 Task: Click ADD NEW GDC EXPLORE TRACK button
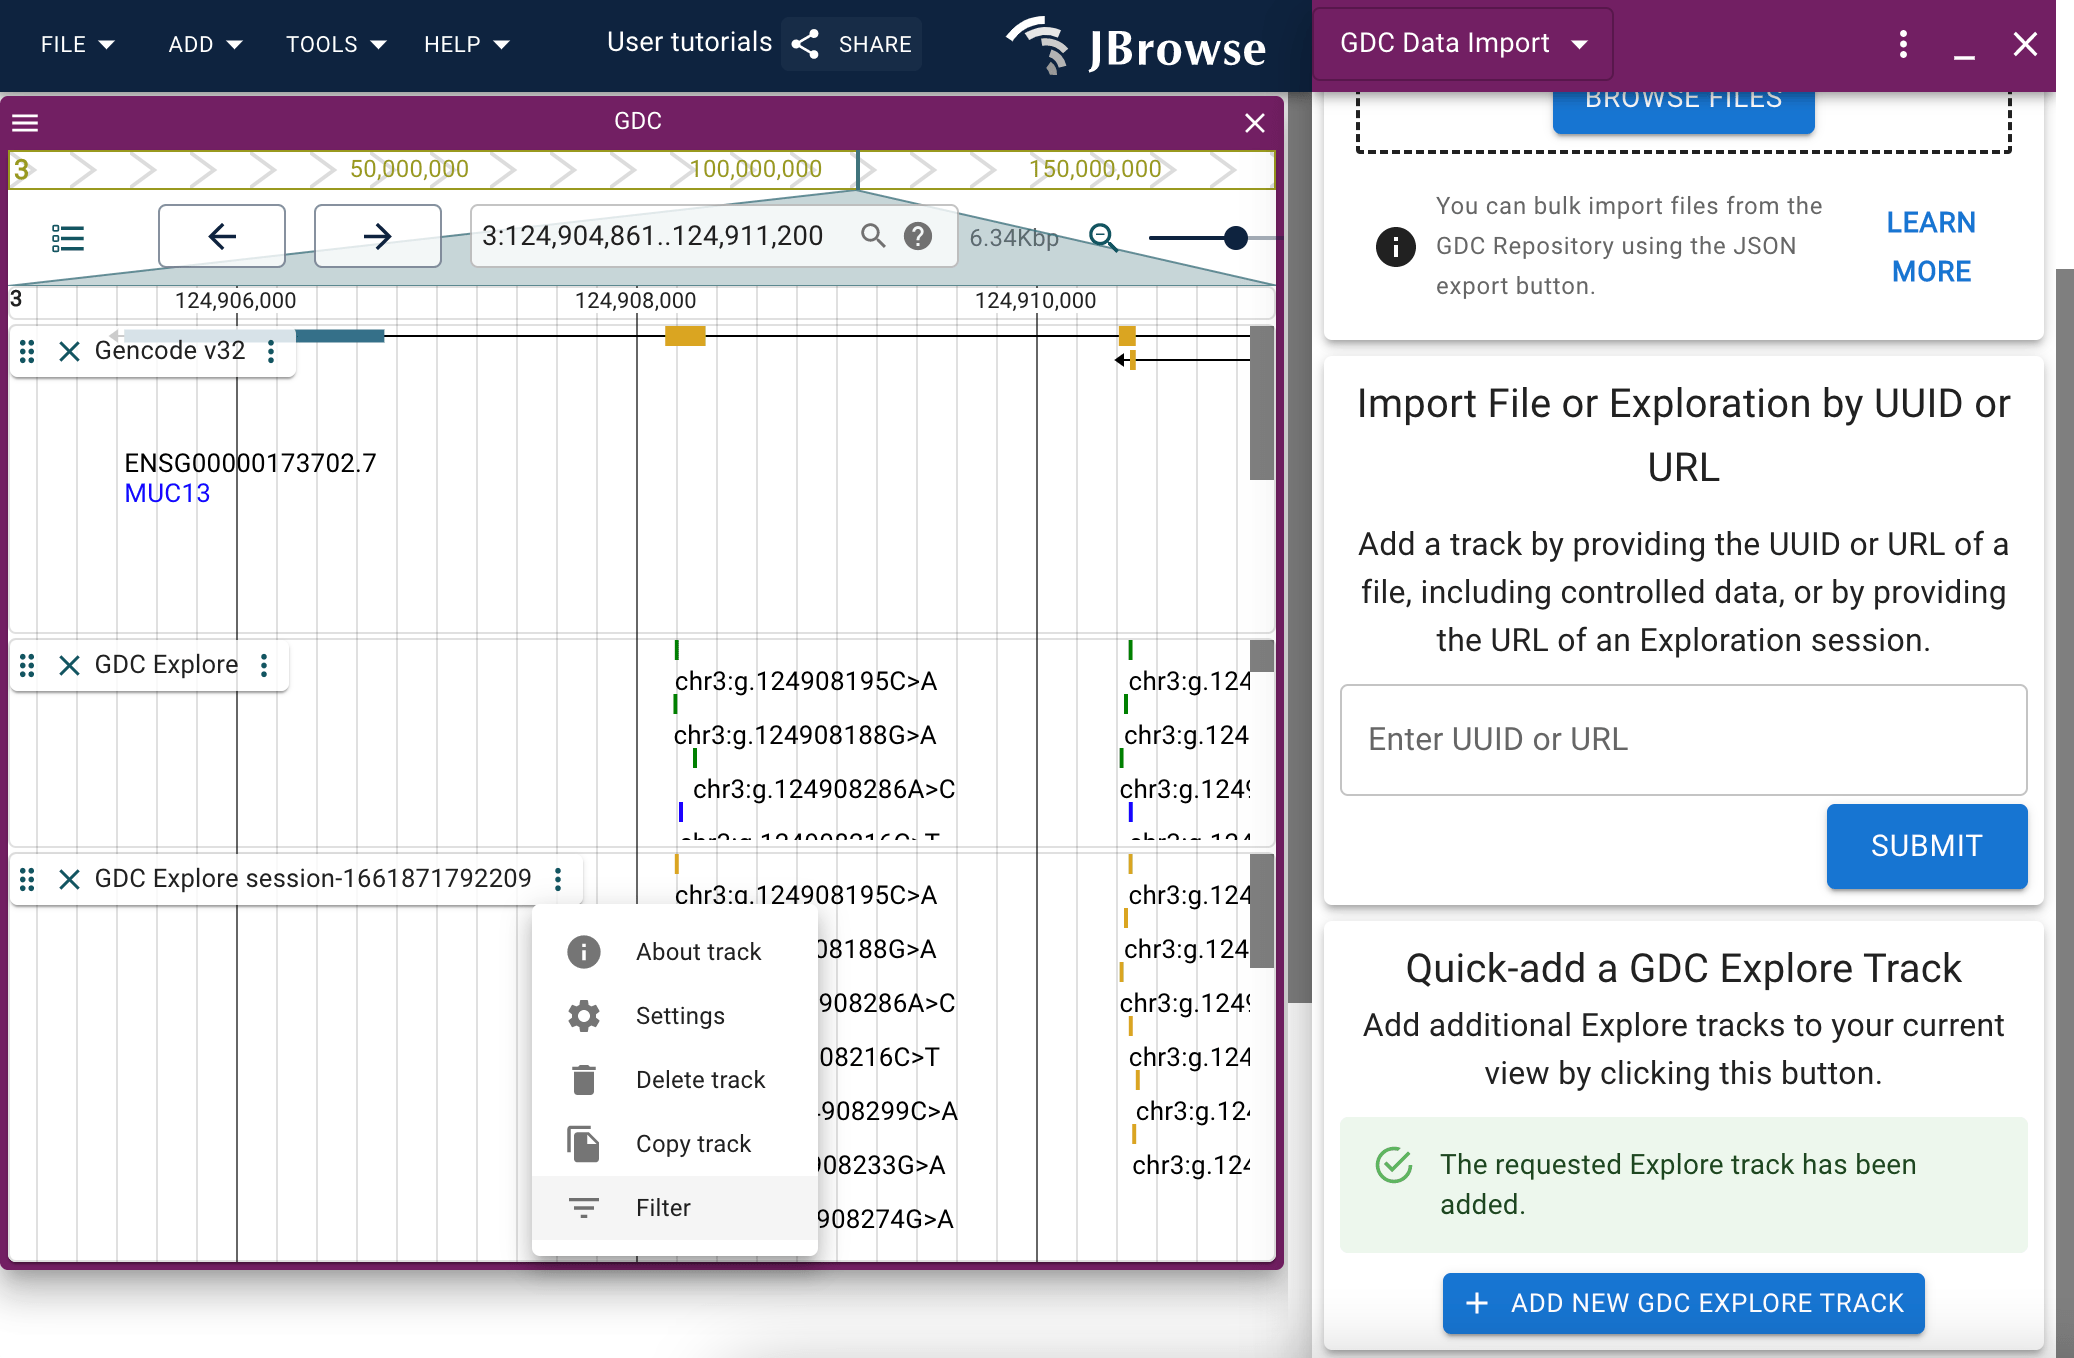click(x=1683, y=1303)
